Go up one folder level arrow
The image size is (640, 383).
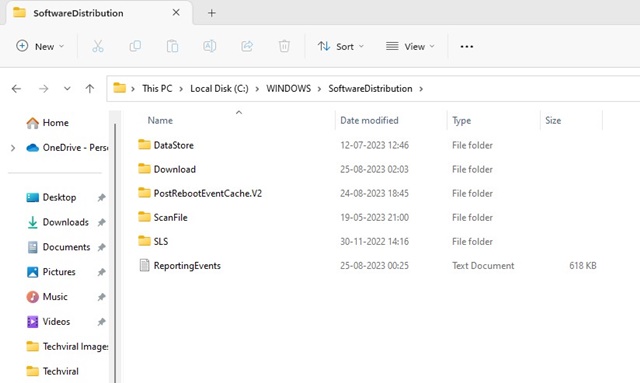click(90, 88)
